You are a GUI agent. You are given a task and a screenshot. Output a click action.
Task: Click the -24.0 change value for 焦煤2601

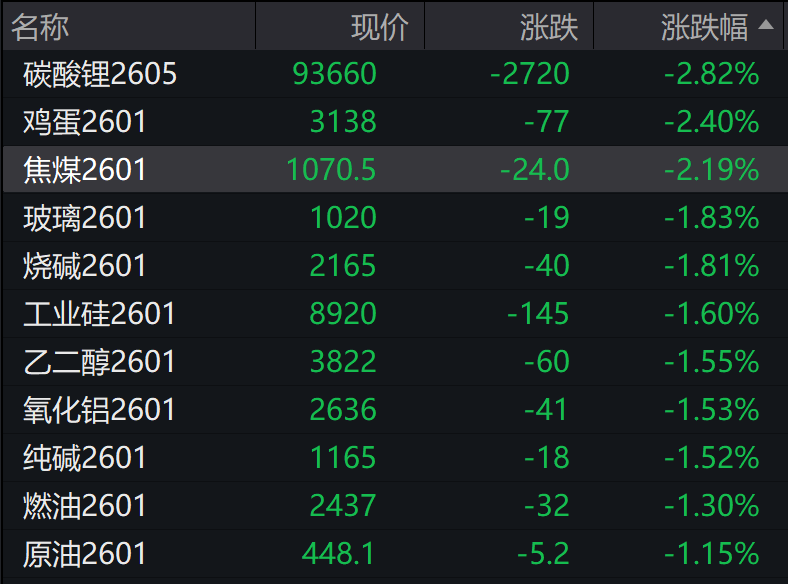point(535,170)
